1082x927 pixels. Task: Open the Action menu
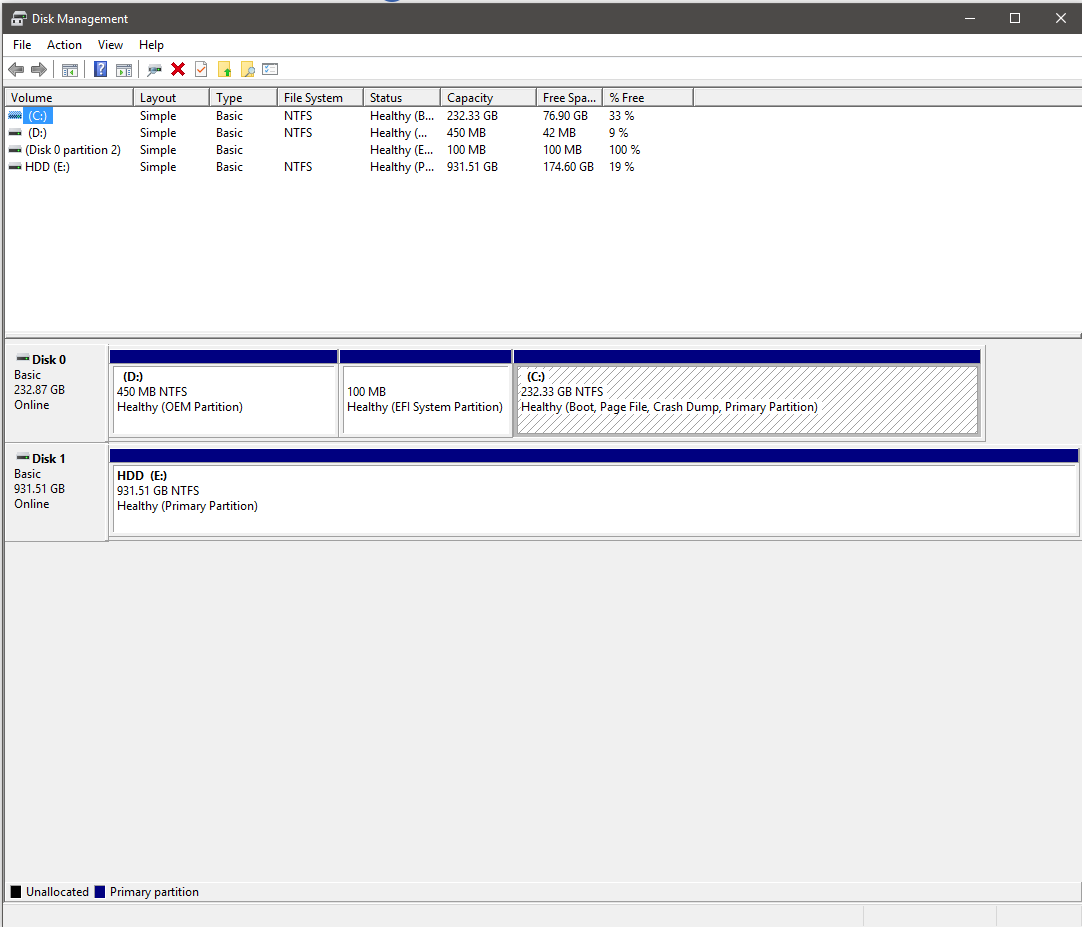pyautogui.click(x=64, y=44)
